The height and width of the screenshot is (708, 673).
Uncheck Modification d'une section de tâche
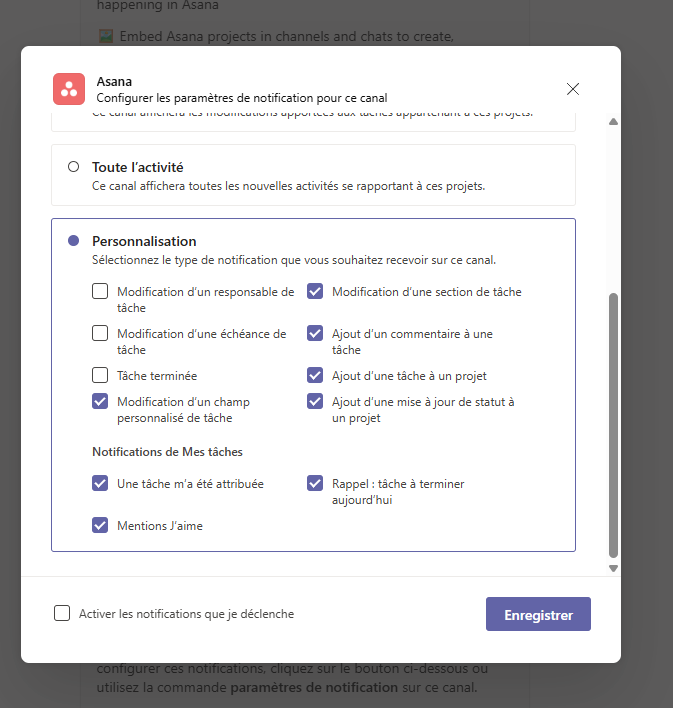click(x=315, y=291)
